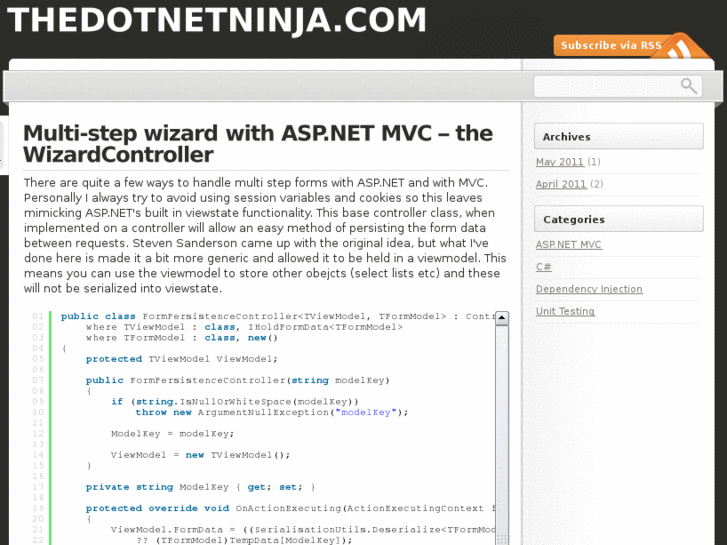Screen dimensions: 727x545
Task: Open the Unit Testing category
Action: tap(565, 311)
